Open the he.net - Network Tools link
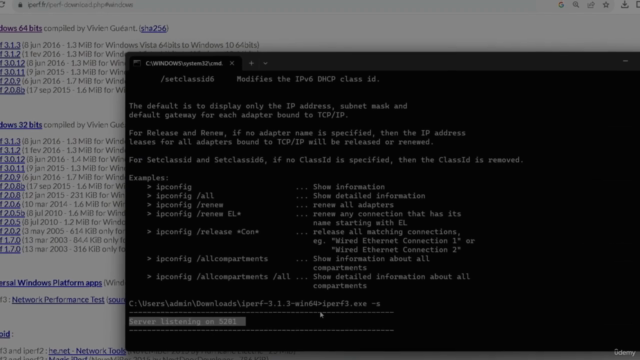The height and width of the screenshot is (360, 640). 87,351
